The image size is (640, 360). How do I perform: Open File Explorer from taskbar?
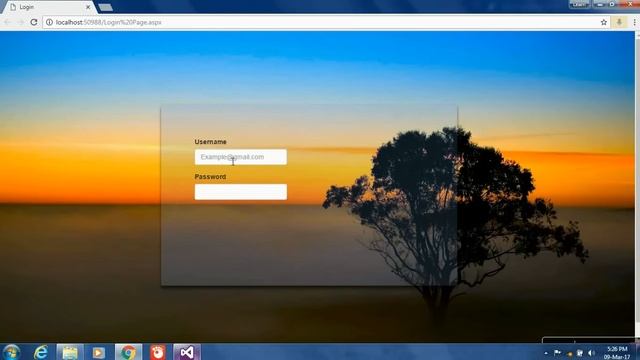coord(70,352)
